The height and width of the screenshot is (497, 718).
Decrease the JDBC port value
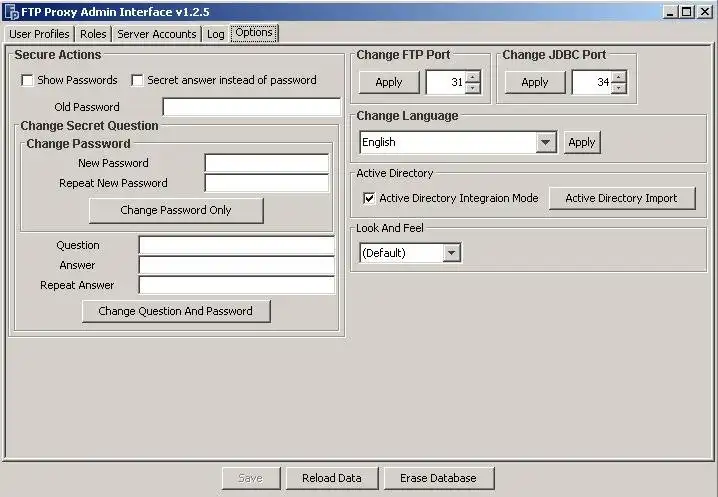tap(619, 88)
